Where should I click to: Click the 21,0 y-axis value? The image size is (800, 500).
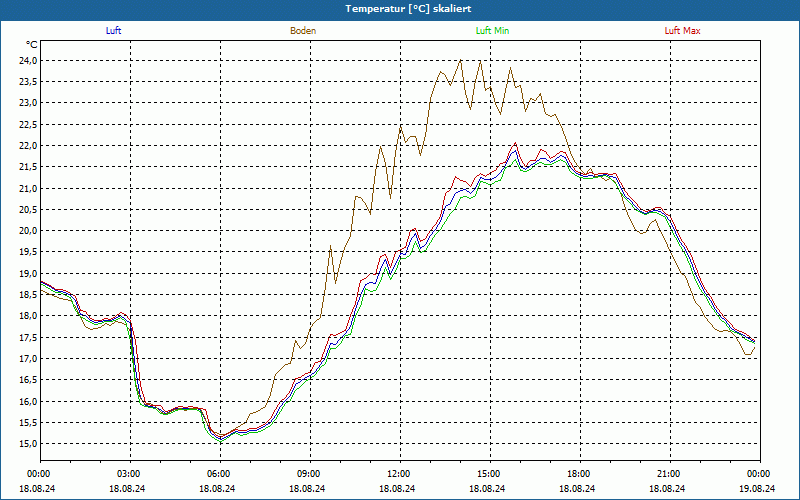coord(28,188)
